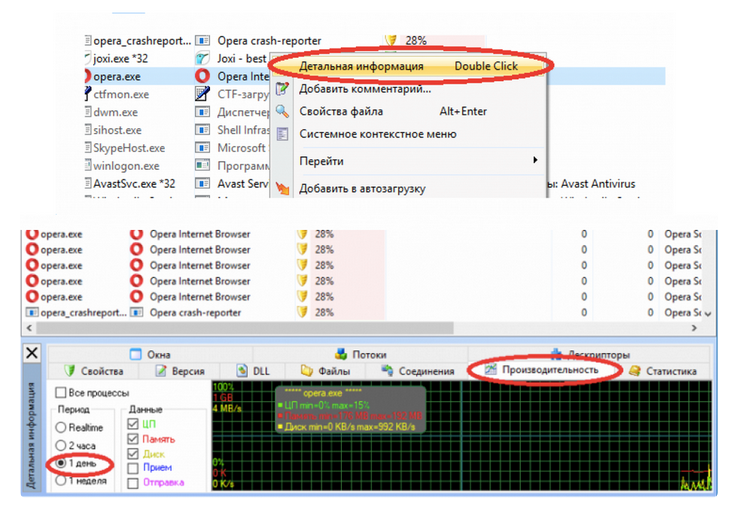
Task: Click the horizontal scrollbar thumb
Action: tap(245, 328)
